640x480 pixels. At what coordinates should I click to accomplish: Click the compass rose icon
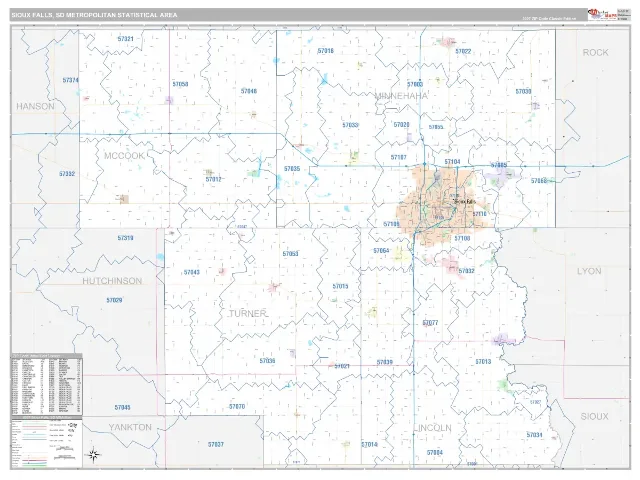tap(93, 454)
